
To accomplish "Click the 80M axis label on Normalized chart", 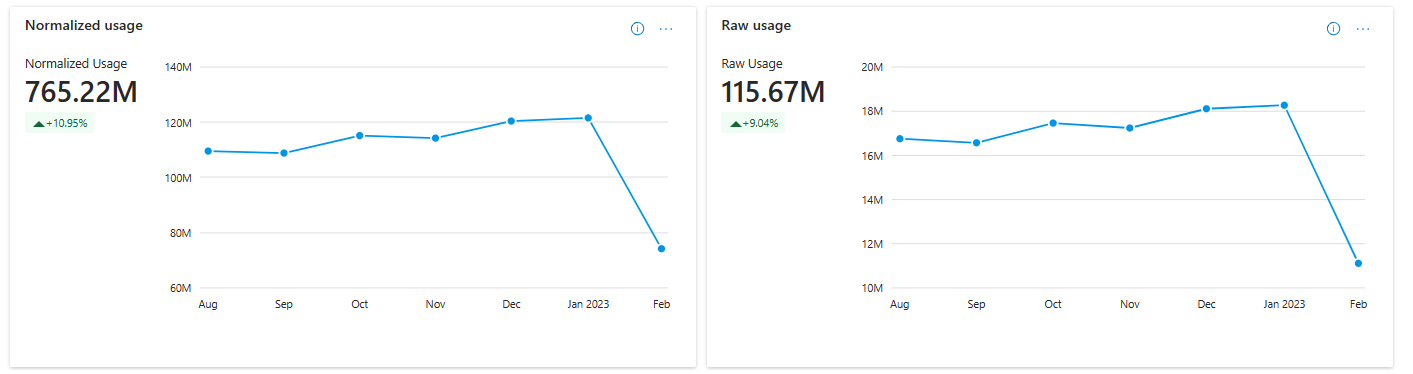I will (x=181, y=233).
